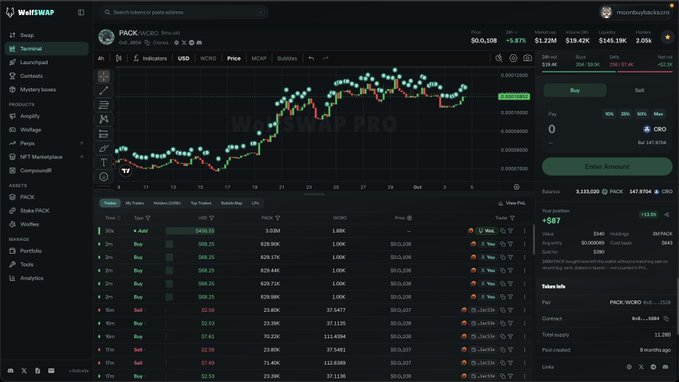Open chart settings gear icon

pos(513,58)
